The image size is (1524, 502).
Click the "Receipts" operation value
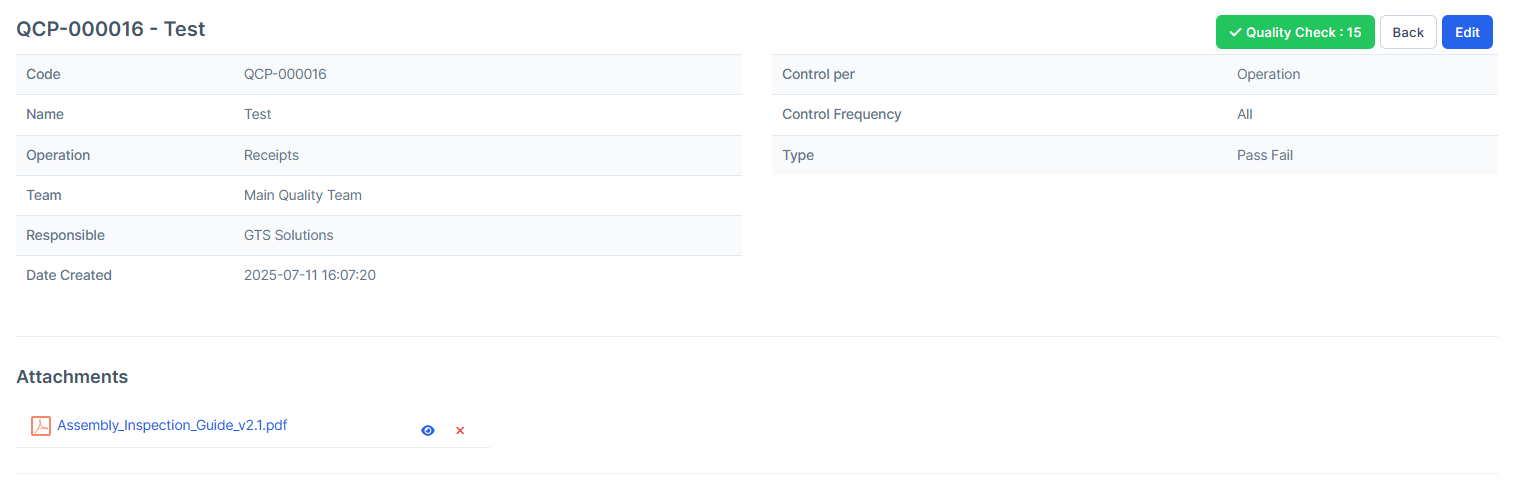point(271,155)
